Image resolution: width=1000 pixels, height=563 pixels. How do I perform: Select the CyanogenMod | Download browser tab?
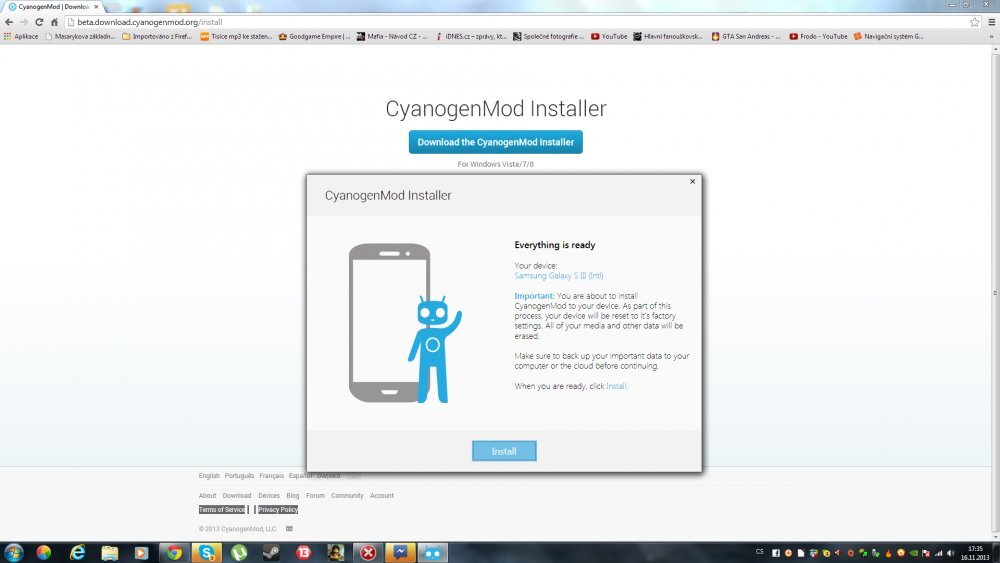coord(54,6)
